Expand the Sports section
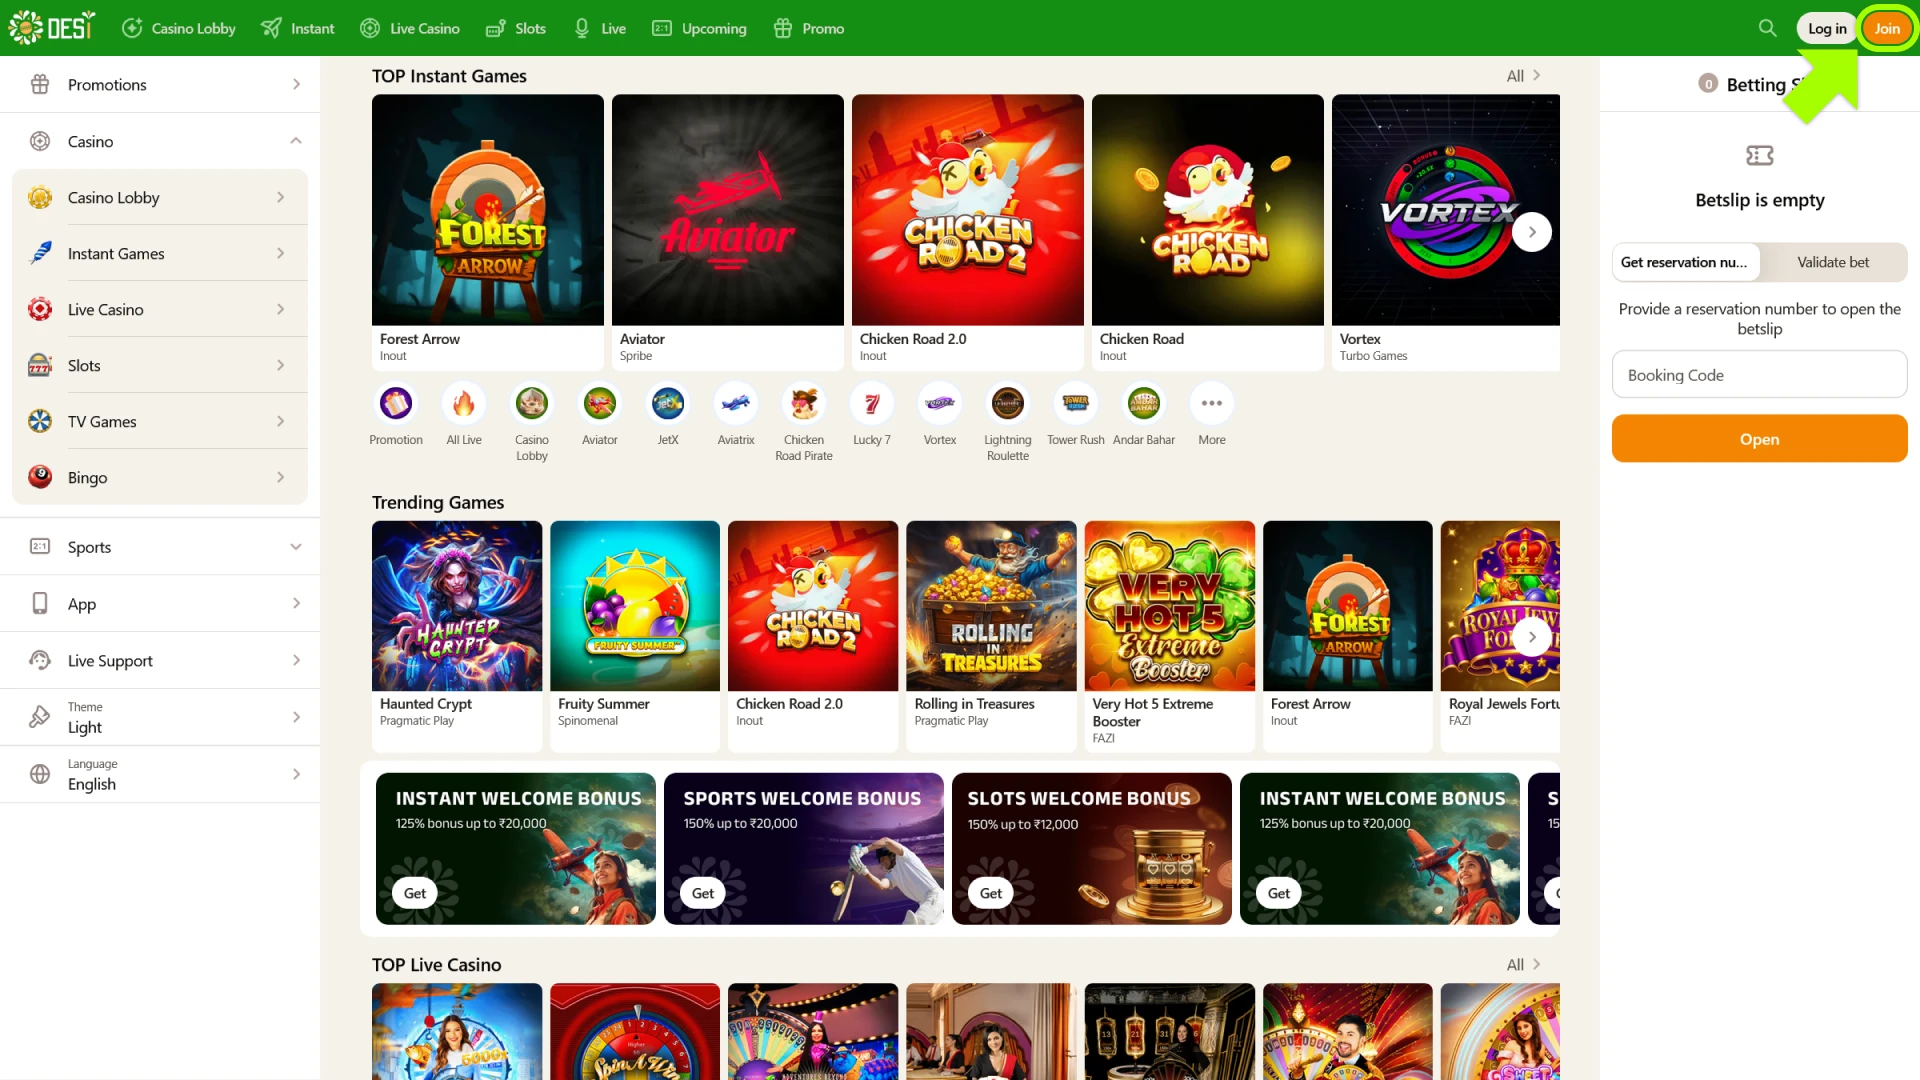The width and height of the screenshot is (1920, 1080). tap(294, 547)
